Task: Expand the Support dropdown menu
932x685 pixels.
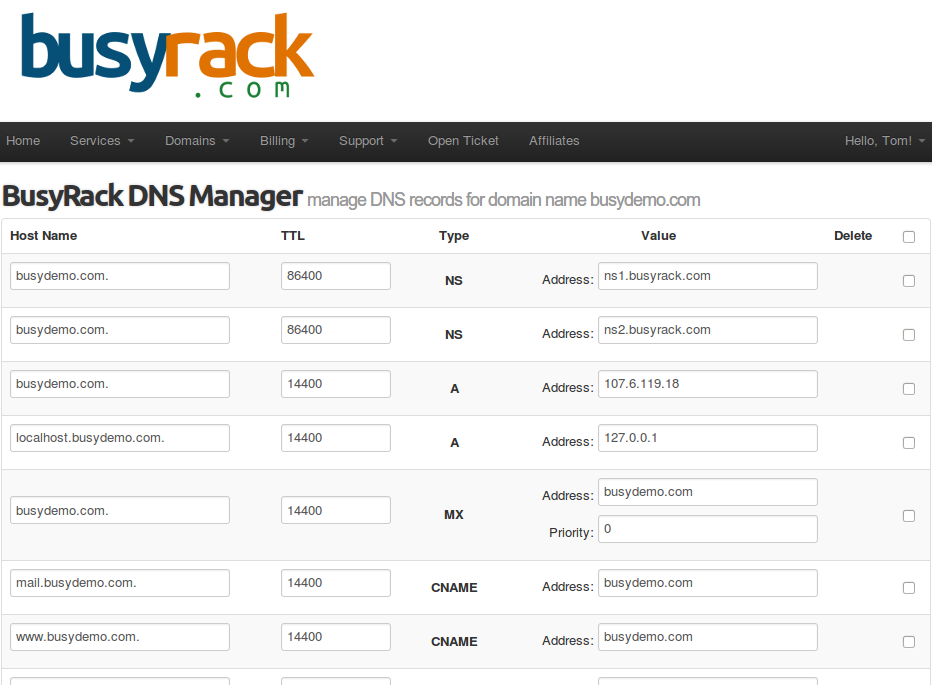Action: pos(368,141)
